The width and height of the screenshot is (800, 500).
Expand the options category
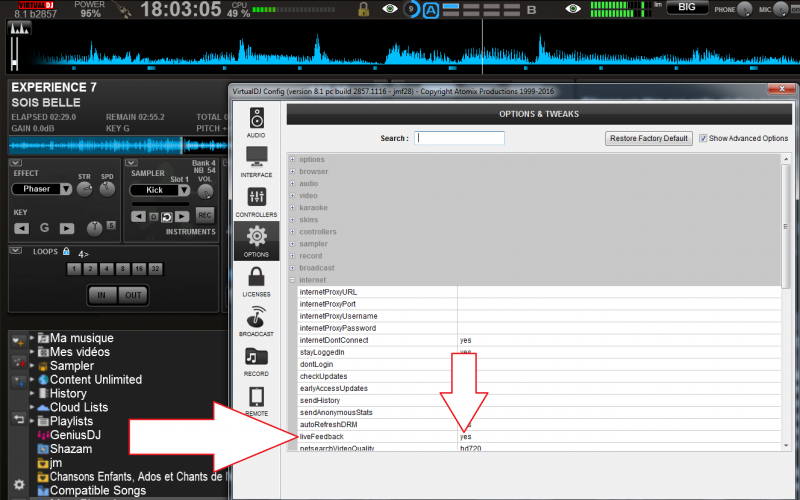pos(292,159)
